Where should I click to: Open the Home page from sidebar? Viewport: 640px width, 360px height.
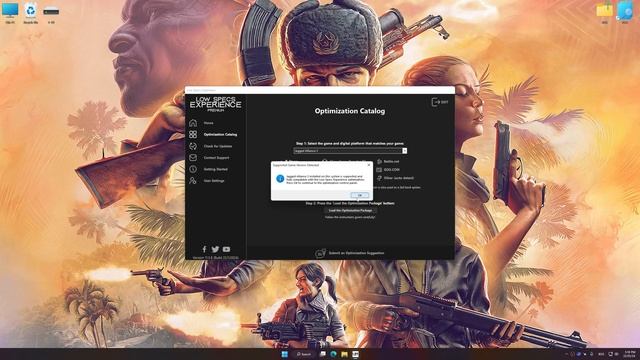[209, 123]
